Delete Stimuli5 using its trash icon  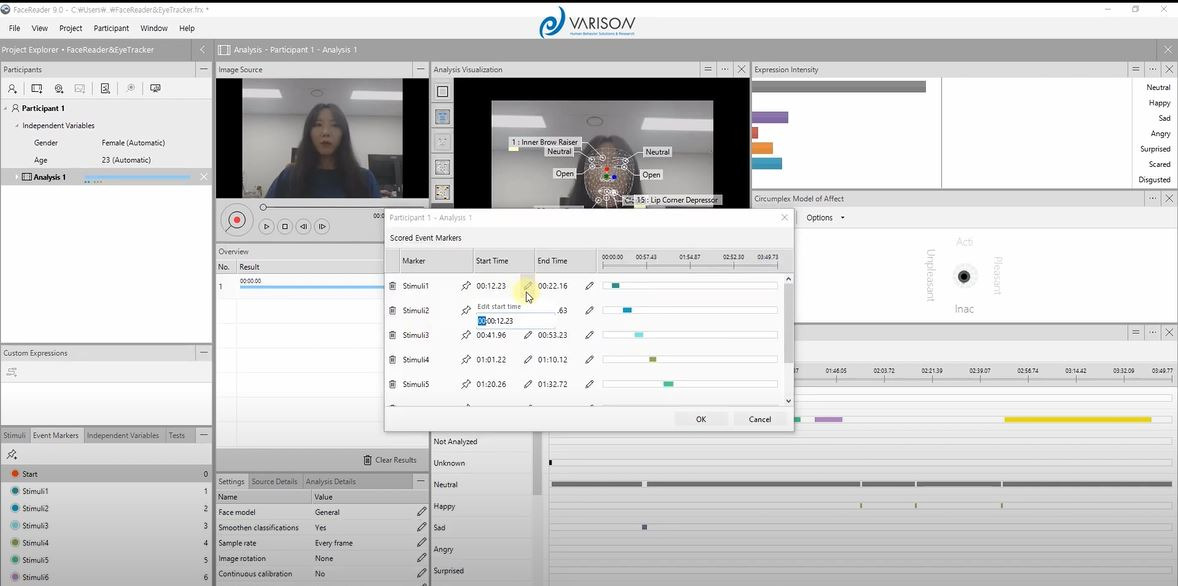click(391, 383)
